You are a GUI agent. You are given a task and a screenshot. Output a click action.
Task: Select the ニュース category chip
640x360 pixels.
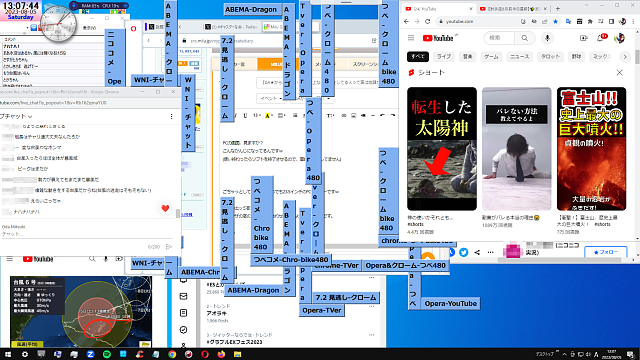click(x=520, y=56)
